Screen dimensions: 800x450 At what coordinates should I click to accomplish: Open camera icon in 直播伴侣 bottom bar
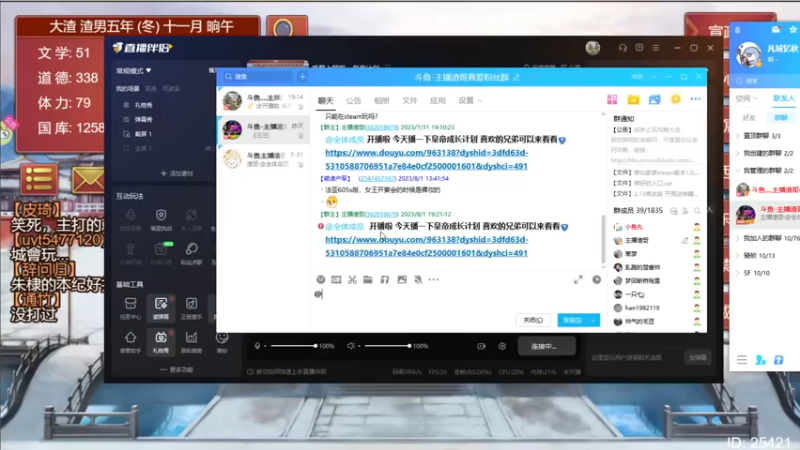[x=481, y=346]
